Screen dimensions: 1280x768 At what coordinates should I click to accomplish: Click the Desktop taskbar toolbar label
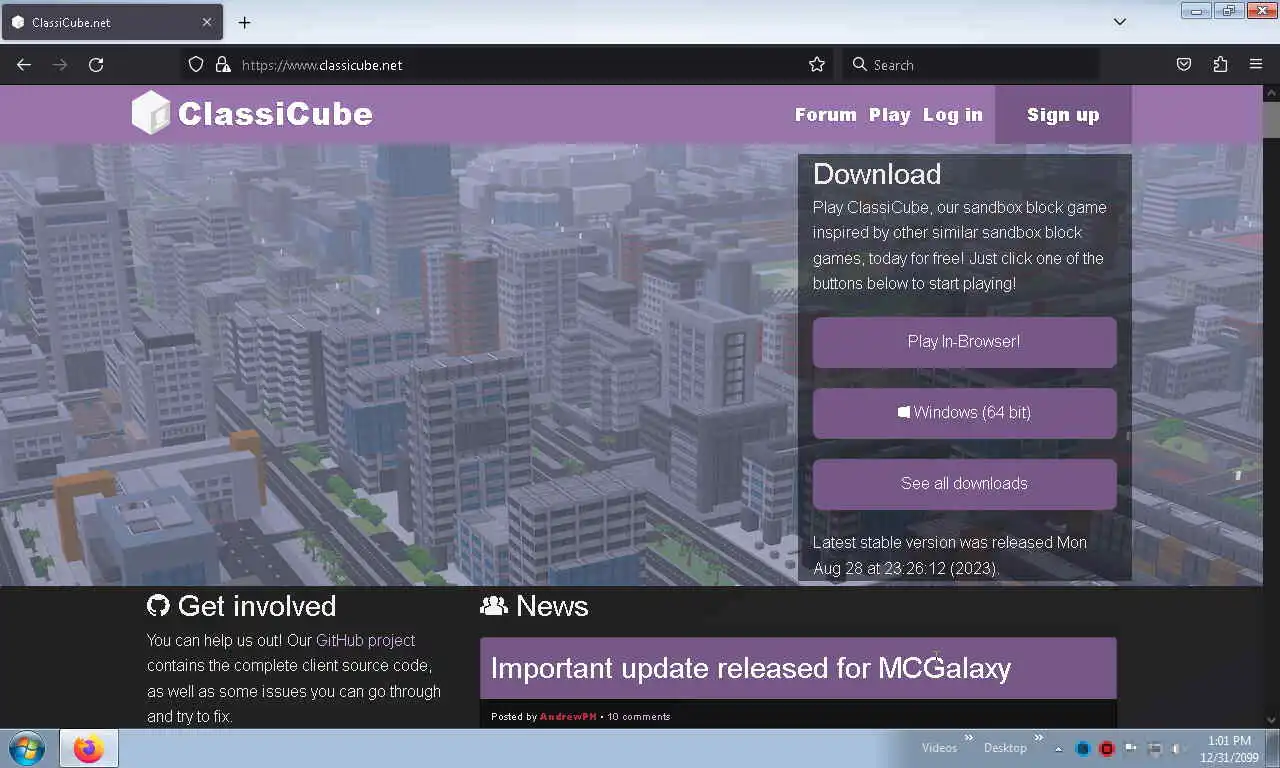(1005, 748)
